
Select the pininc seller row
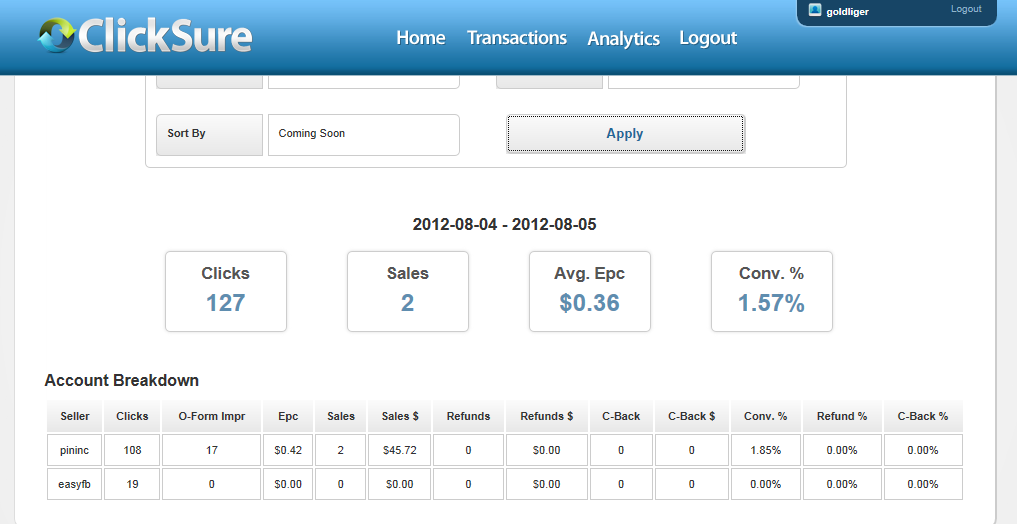click(x=505, y=450)
